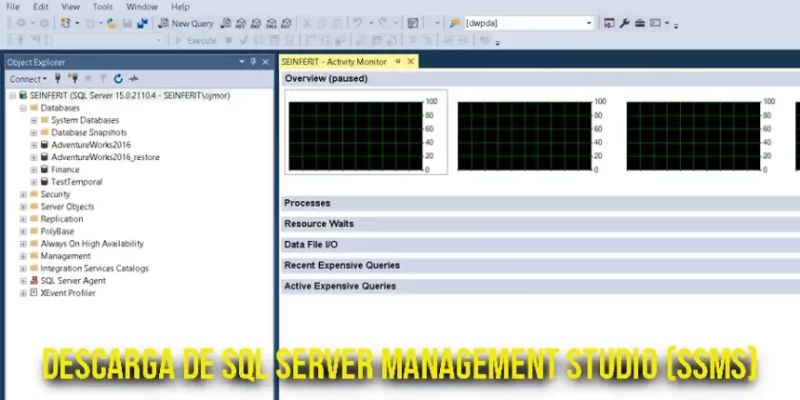
Task: Select the Management folder
Action: click(65, 256)
